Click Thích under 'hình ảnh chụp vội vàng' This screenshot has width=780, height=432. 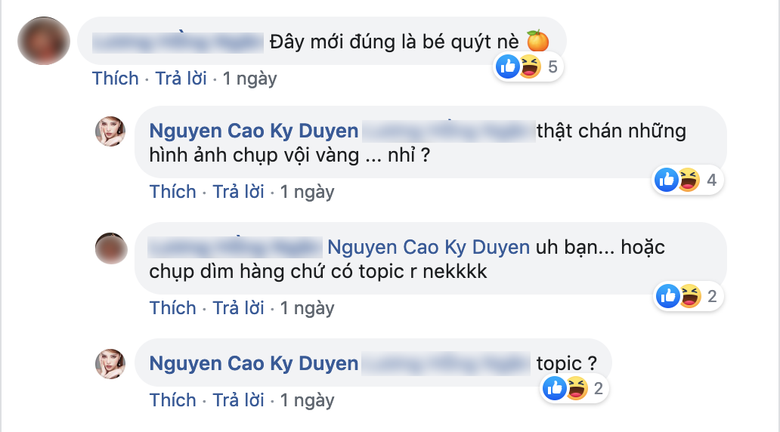tap(173, 192)
